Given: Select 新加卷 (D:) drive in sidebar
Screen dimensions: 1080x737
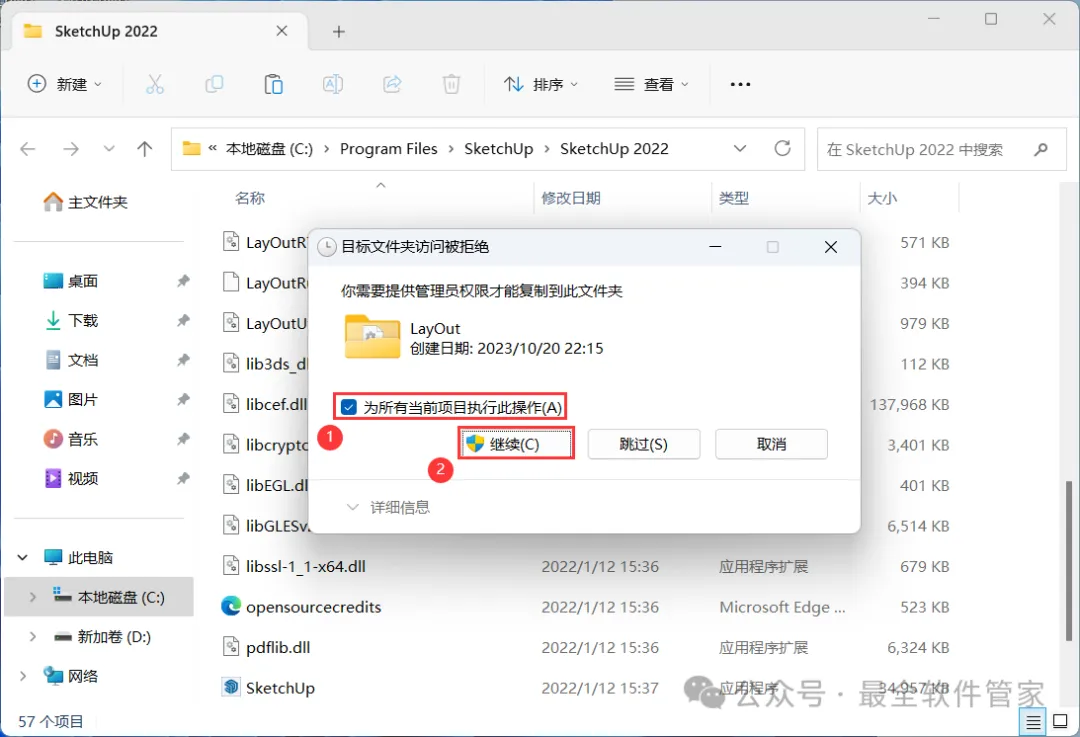Looking at the screenshot, I should 103,636.
